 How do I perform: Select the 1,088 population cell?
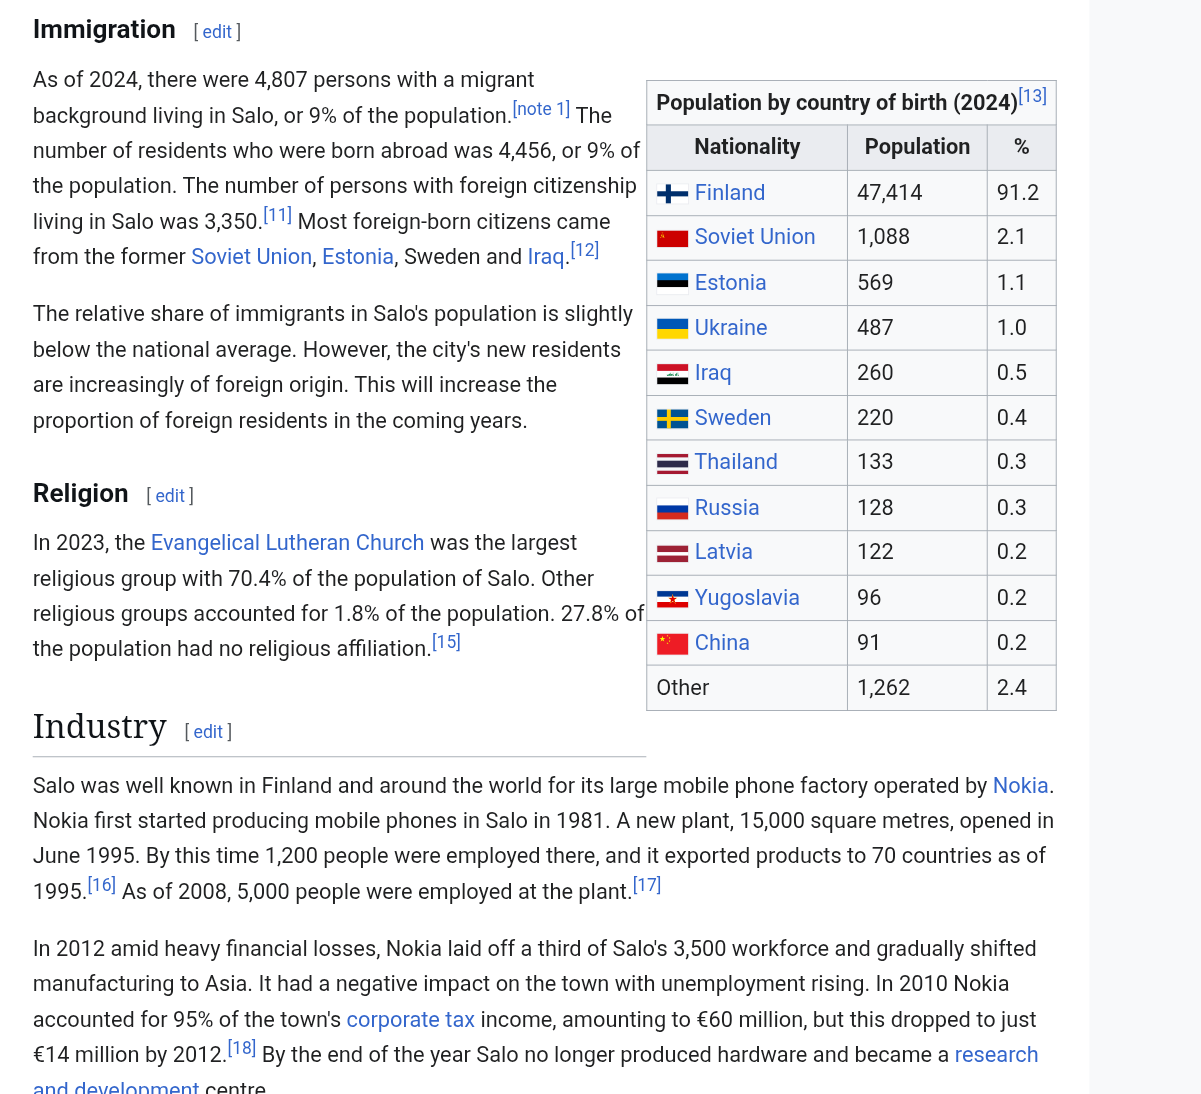coord(917,238)
